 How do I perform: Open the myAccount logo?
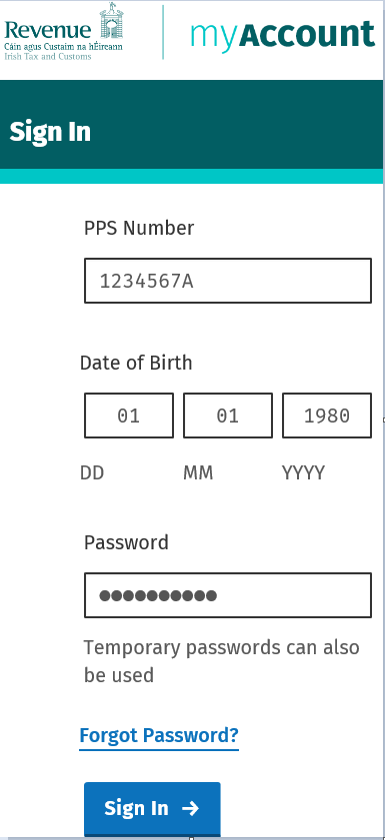pos(283,35)
